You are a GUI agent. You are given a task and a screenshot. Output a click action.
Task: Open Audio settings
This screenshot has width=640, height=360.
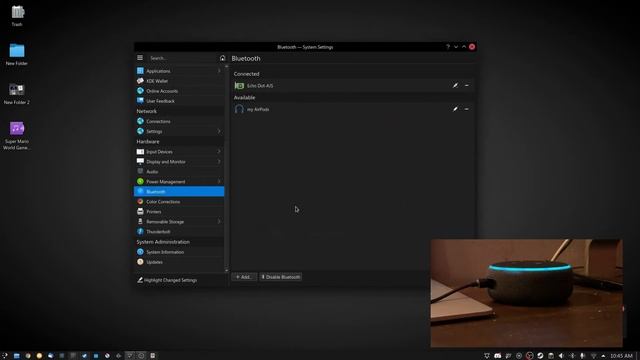pyautogui.click(x=179, y=171)
